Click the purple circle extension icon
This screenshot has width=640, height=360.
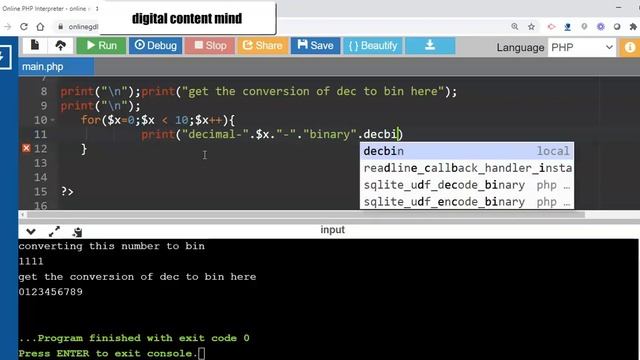tap(600, 27)
